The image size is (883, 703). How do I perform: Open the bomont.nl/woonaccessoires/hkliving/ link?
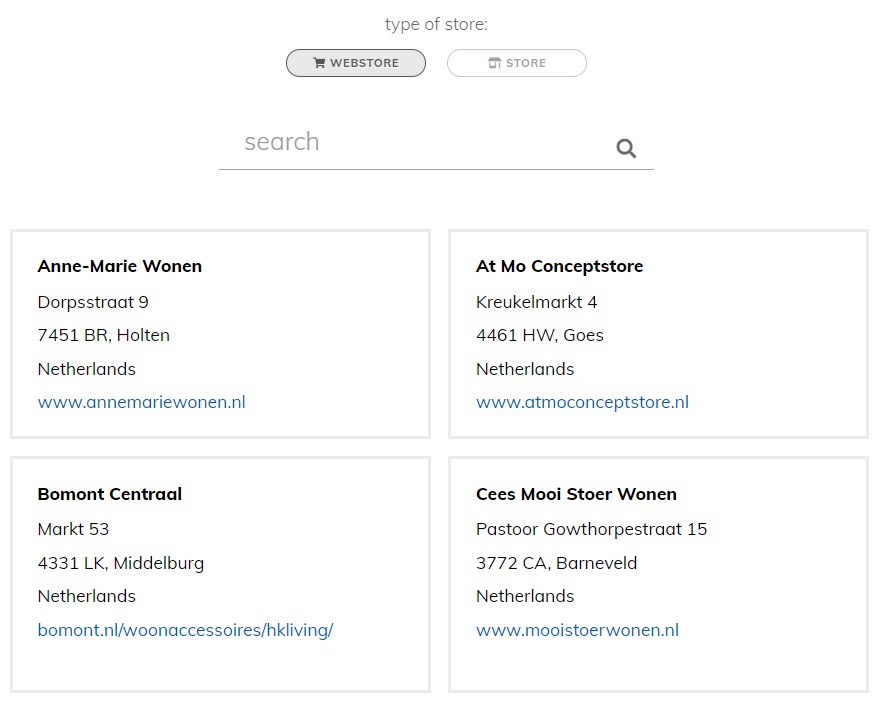point(185,630)
